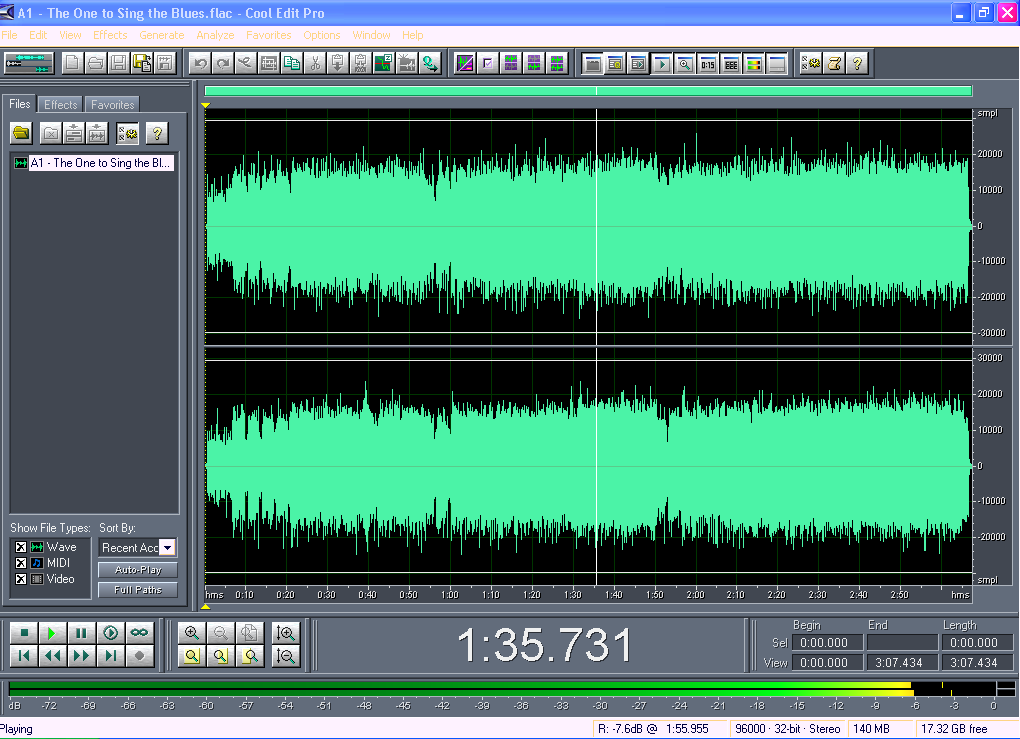Click the Undo arrow icon
1020x739 pixels.
point(200,63)
